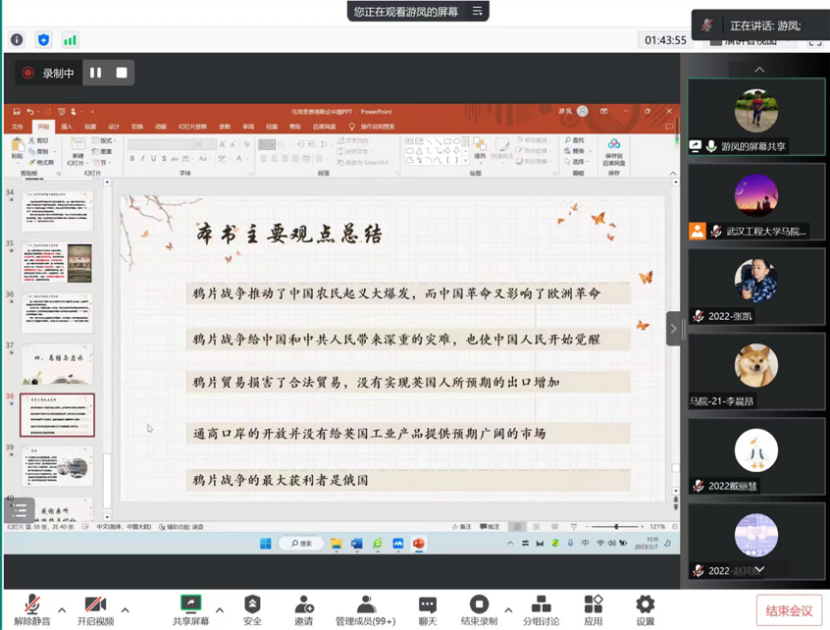Click the red 结束会议 button
This screenshot has height=630, width=830.
point(788,610)
